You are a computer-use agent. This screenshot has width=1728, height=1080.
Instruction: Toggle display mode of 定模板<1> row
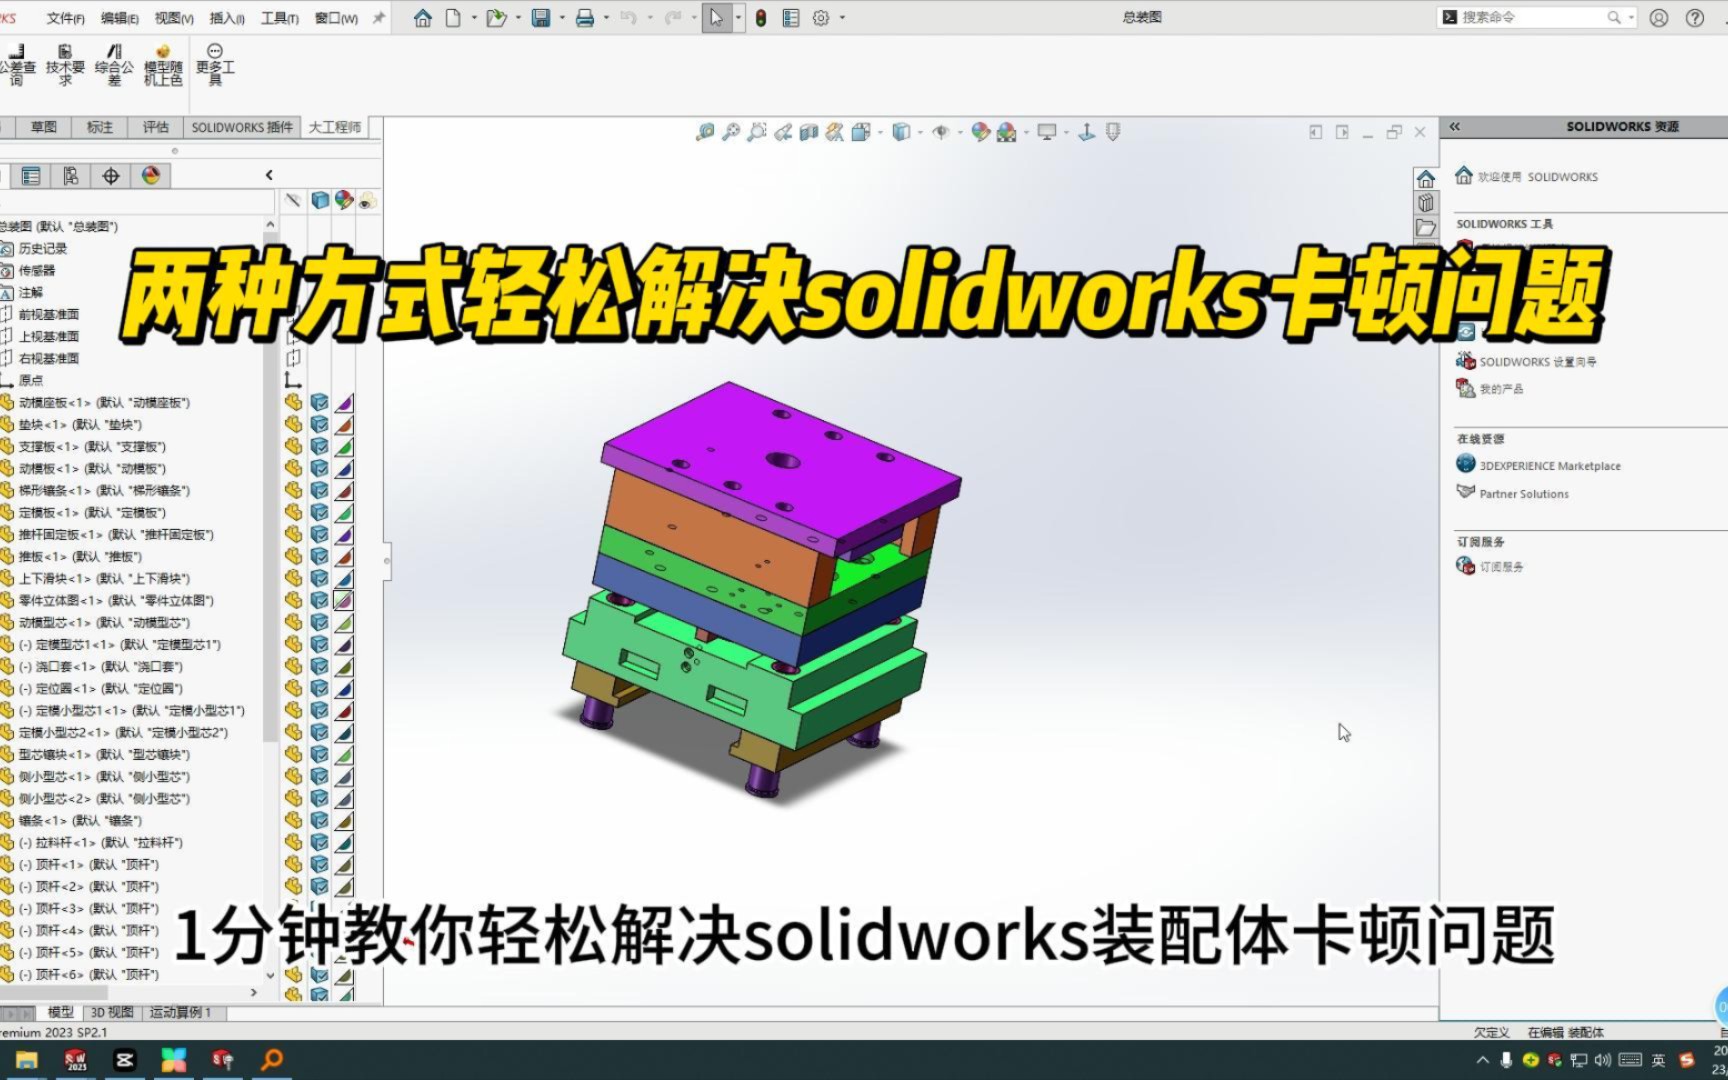(319, 512)
